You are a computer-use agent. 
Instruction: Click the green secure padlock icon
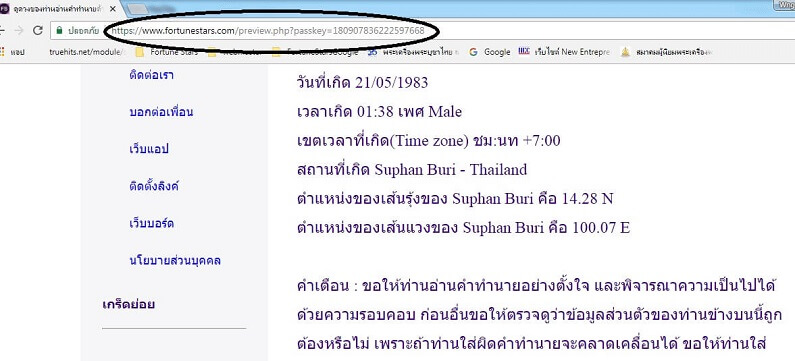(x=59, y=30)
